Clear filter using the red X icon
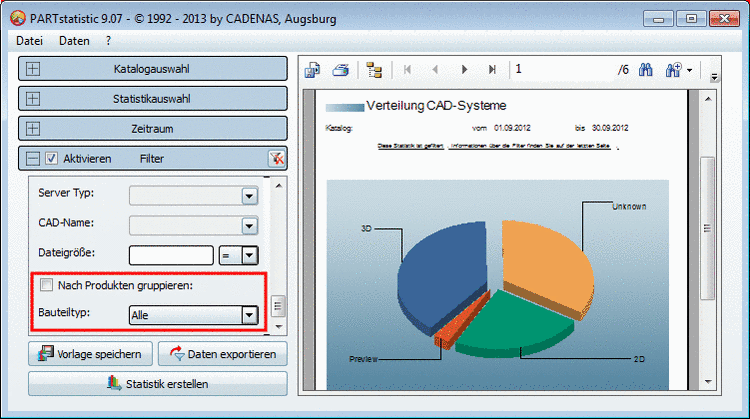Viewport: 750px width, 419px height. [x=276, y=158]
